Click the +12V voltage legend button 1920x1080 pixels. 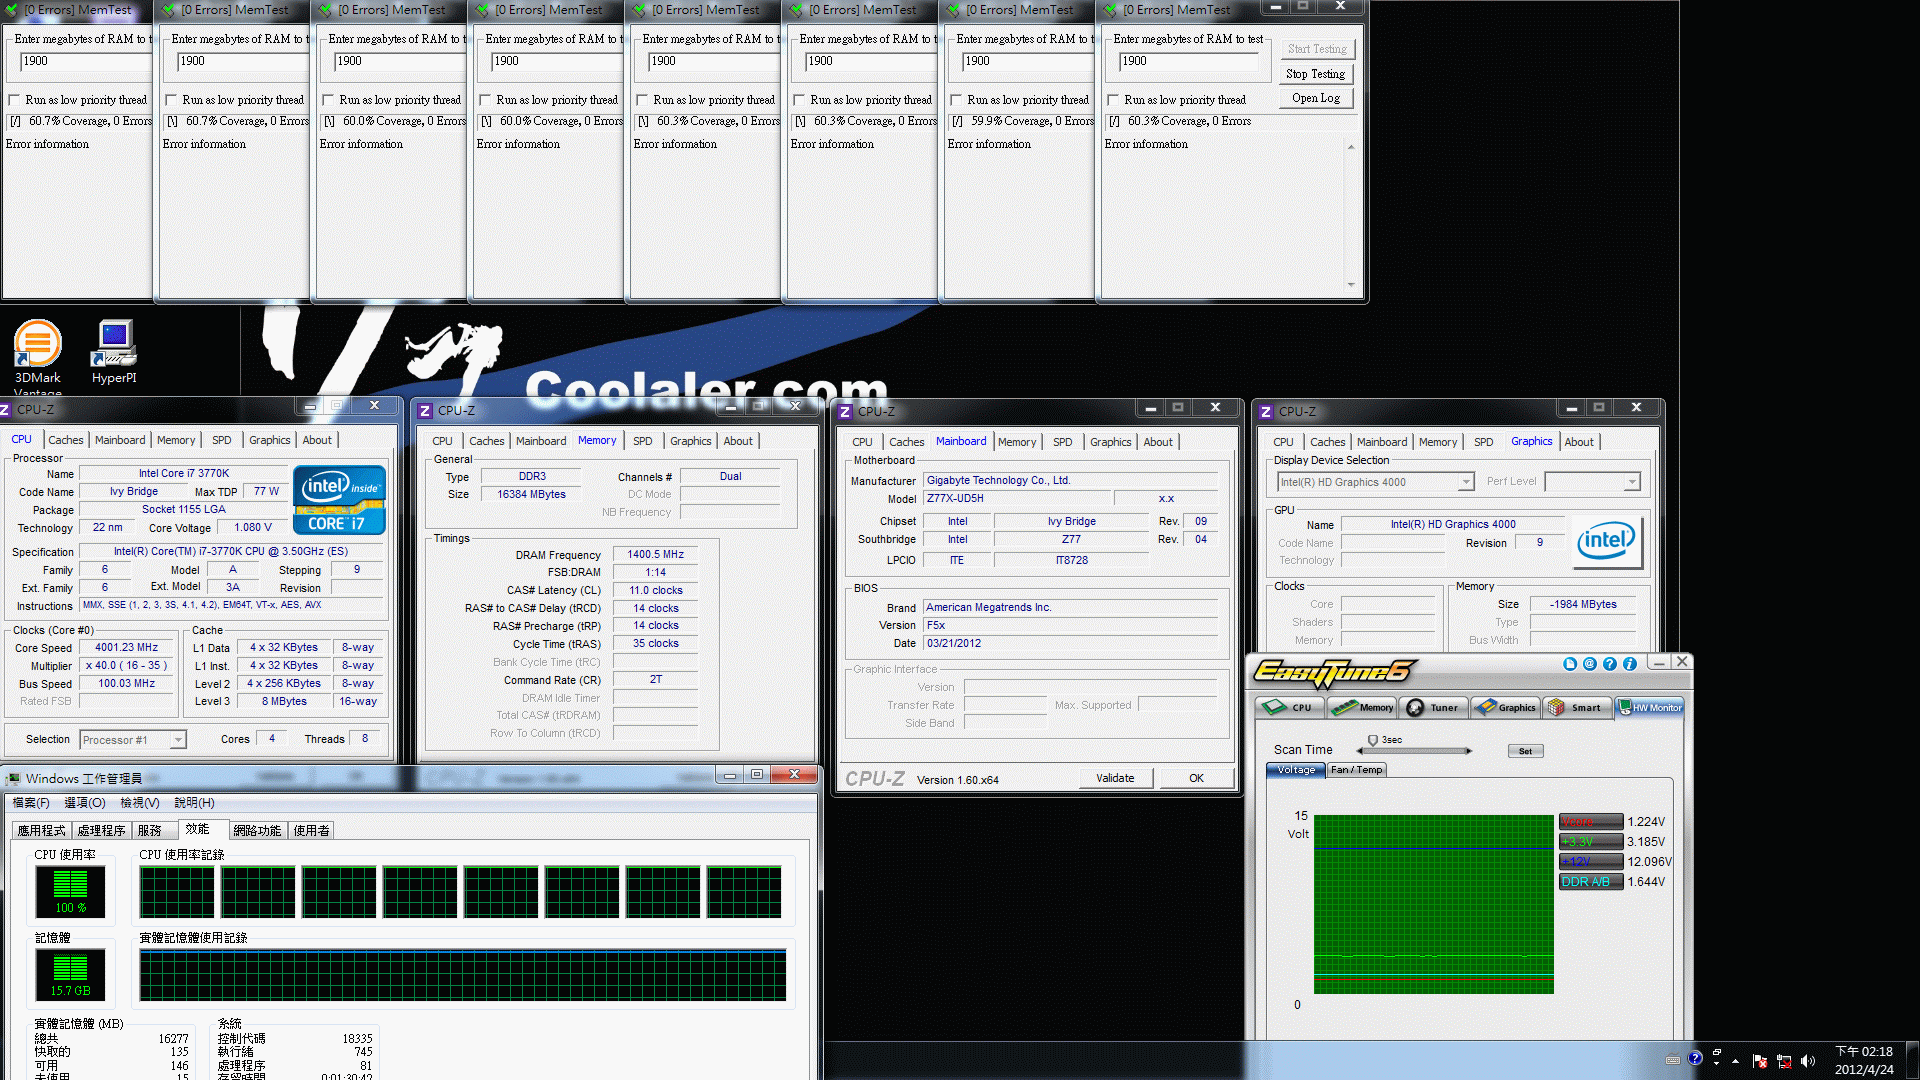point(1590,862)
